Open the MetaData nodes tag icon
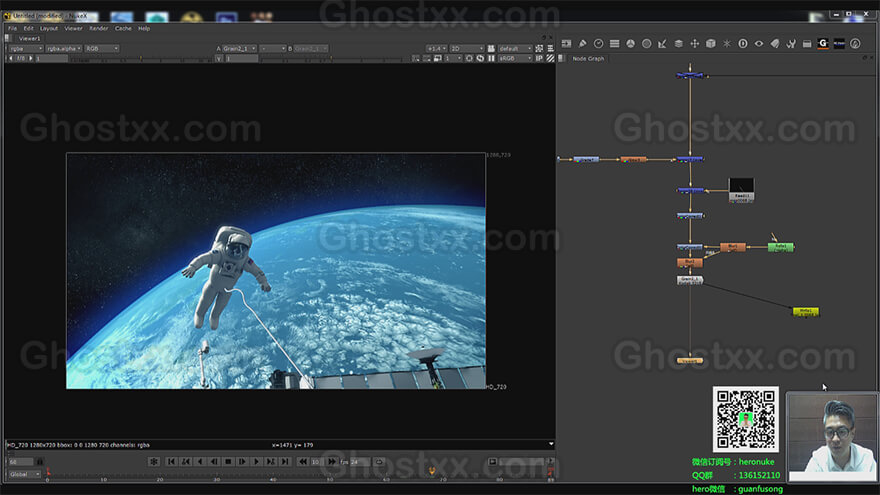Image resolution: width=880 pixels, height=495 pixels. point(775,44)
